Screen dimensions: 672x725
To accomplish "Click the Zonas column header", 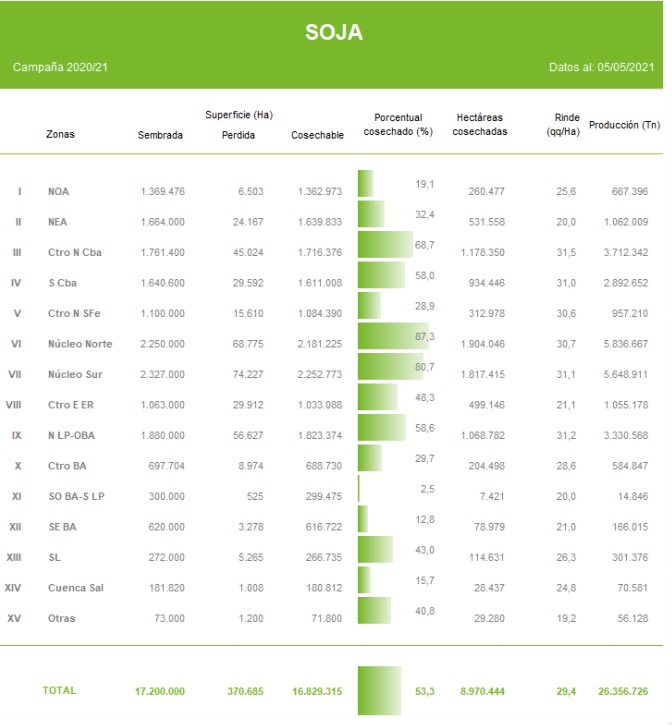I will pyautogui.click(x=60, y=134).
